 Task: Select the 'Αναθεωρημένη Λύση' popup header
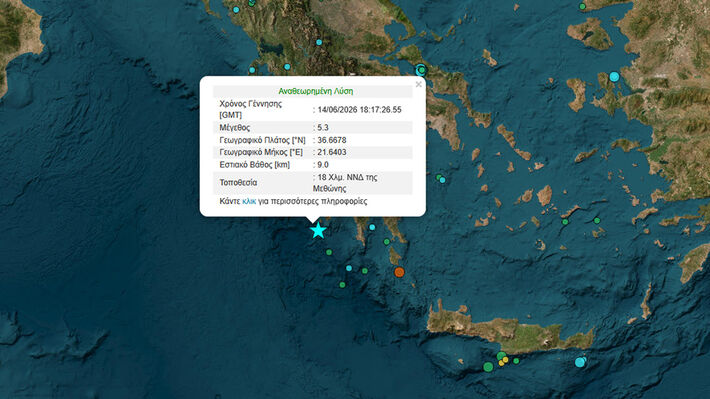(316, 91)
